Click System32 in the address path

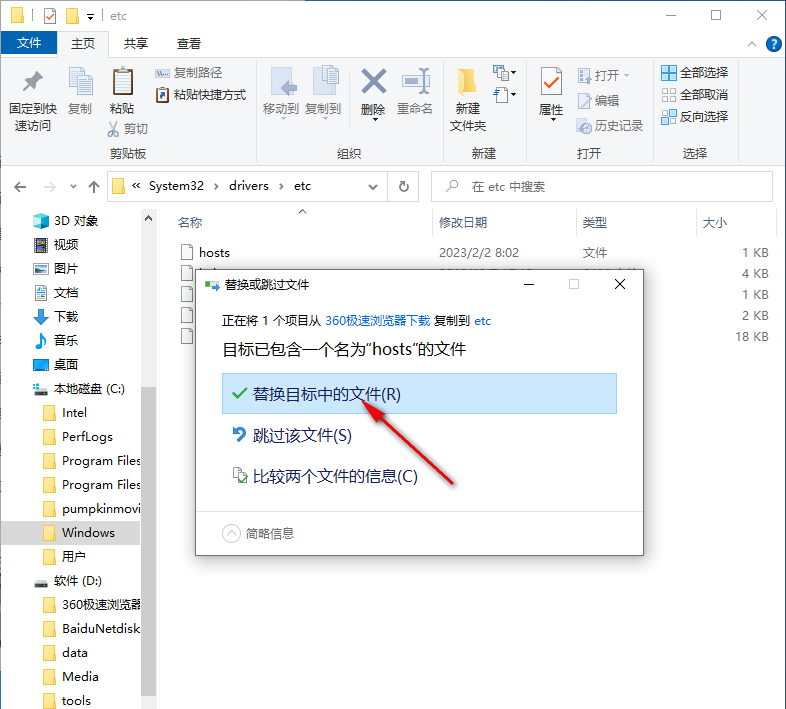click(176, 186)
